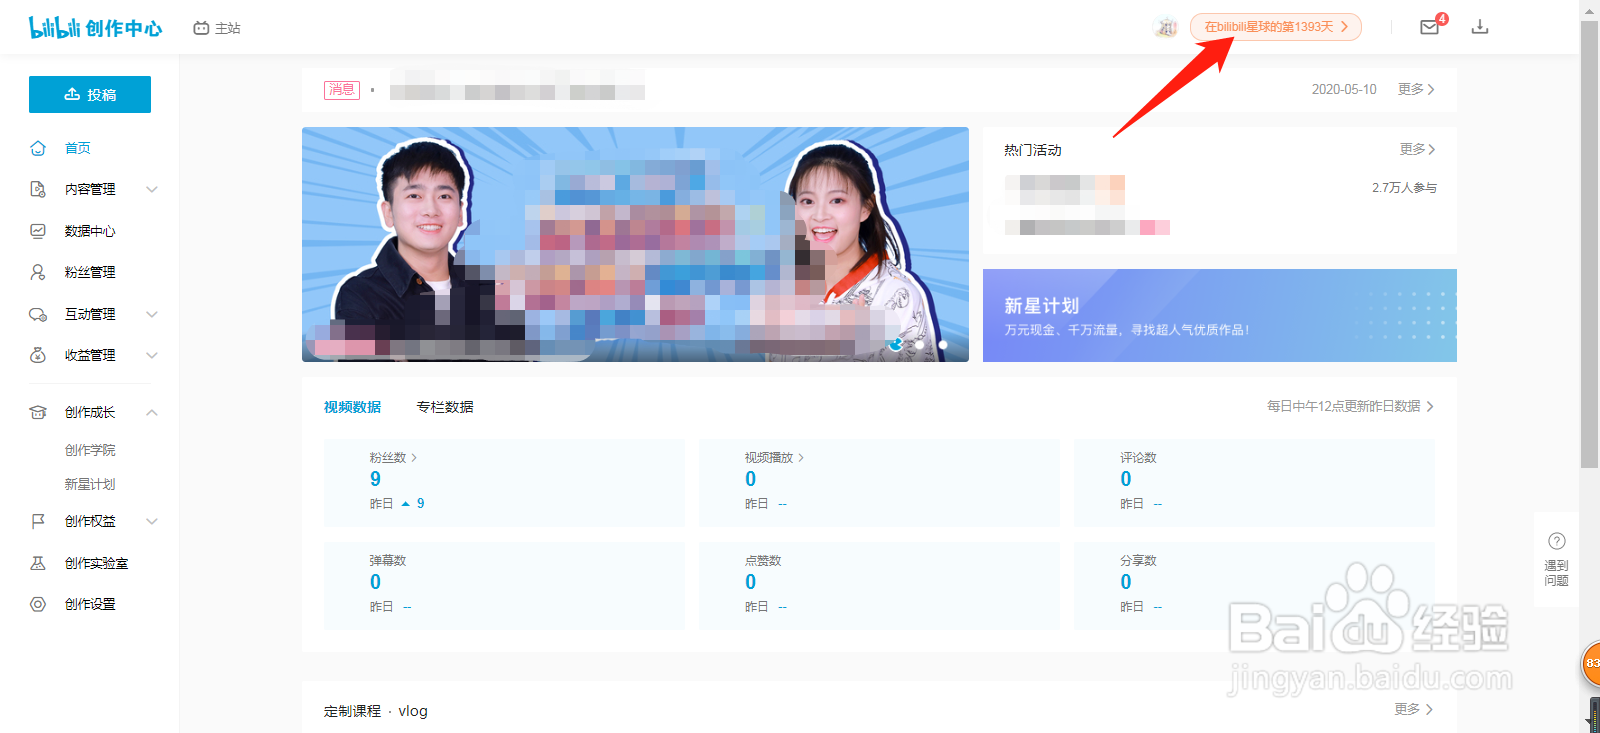Open 数据中心 menu item
This screenshot has width=1600, height=733.
[90, 231]
